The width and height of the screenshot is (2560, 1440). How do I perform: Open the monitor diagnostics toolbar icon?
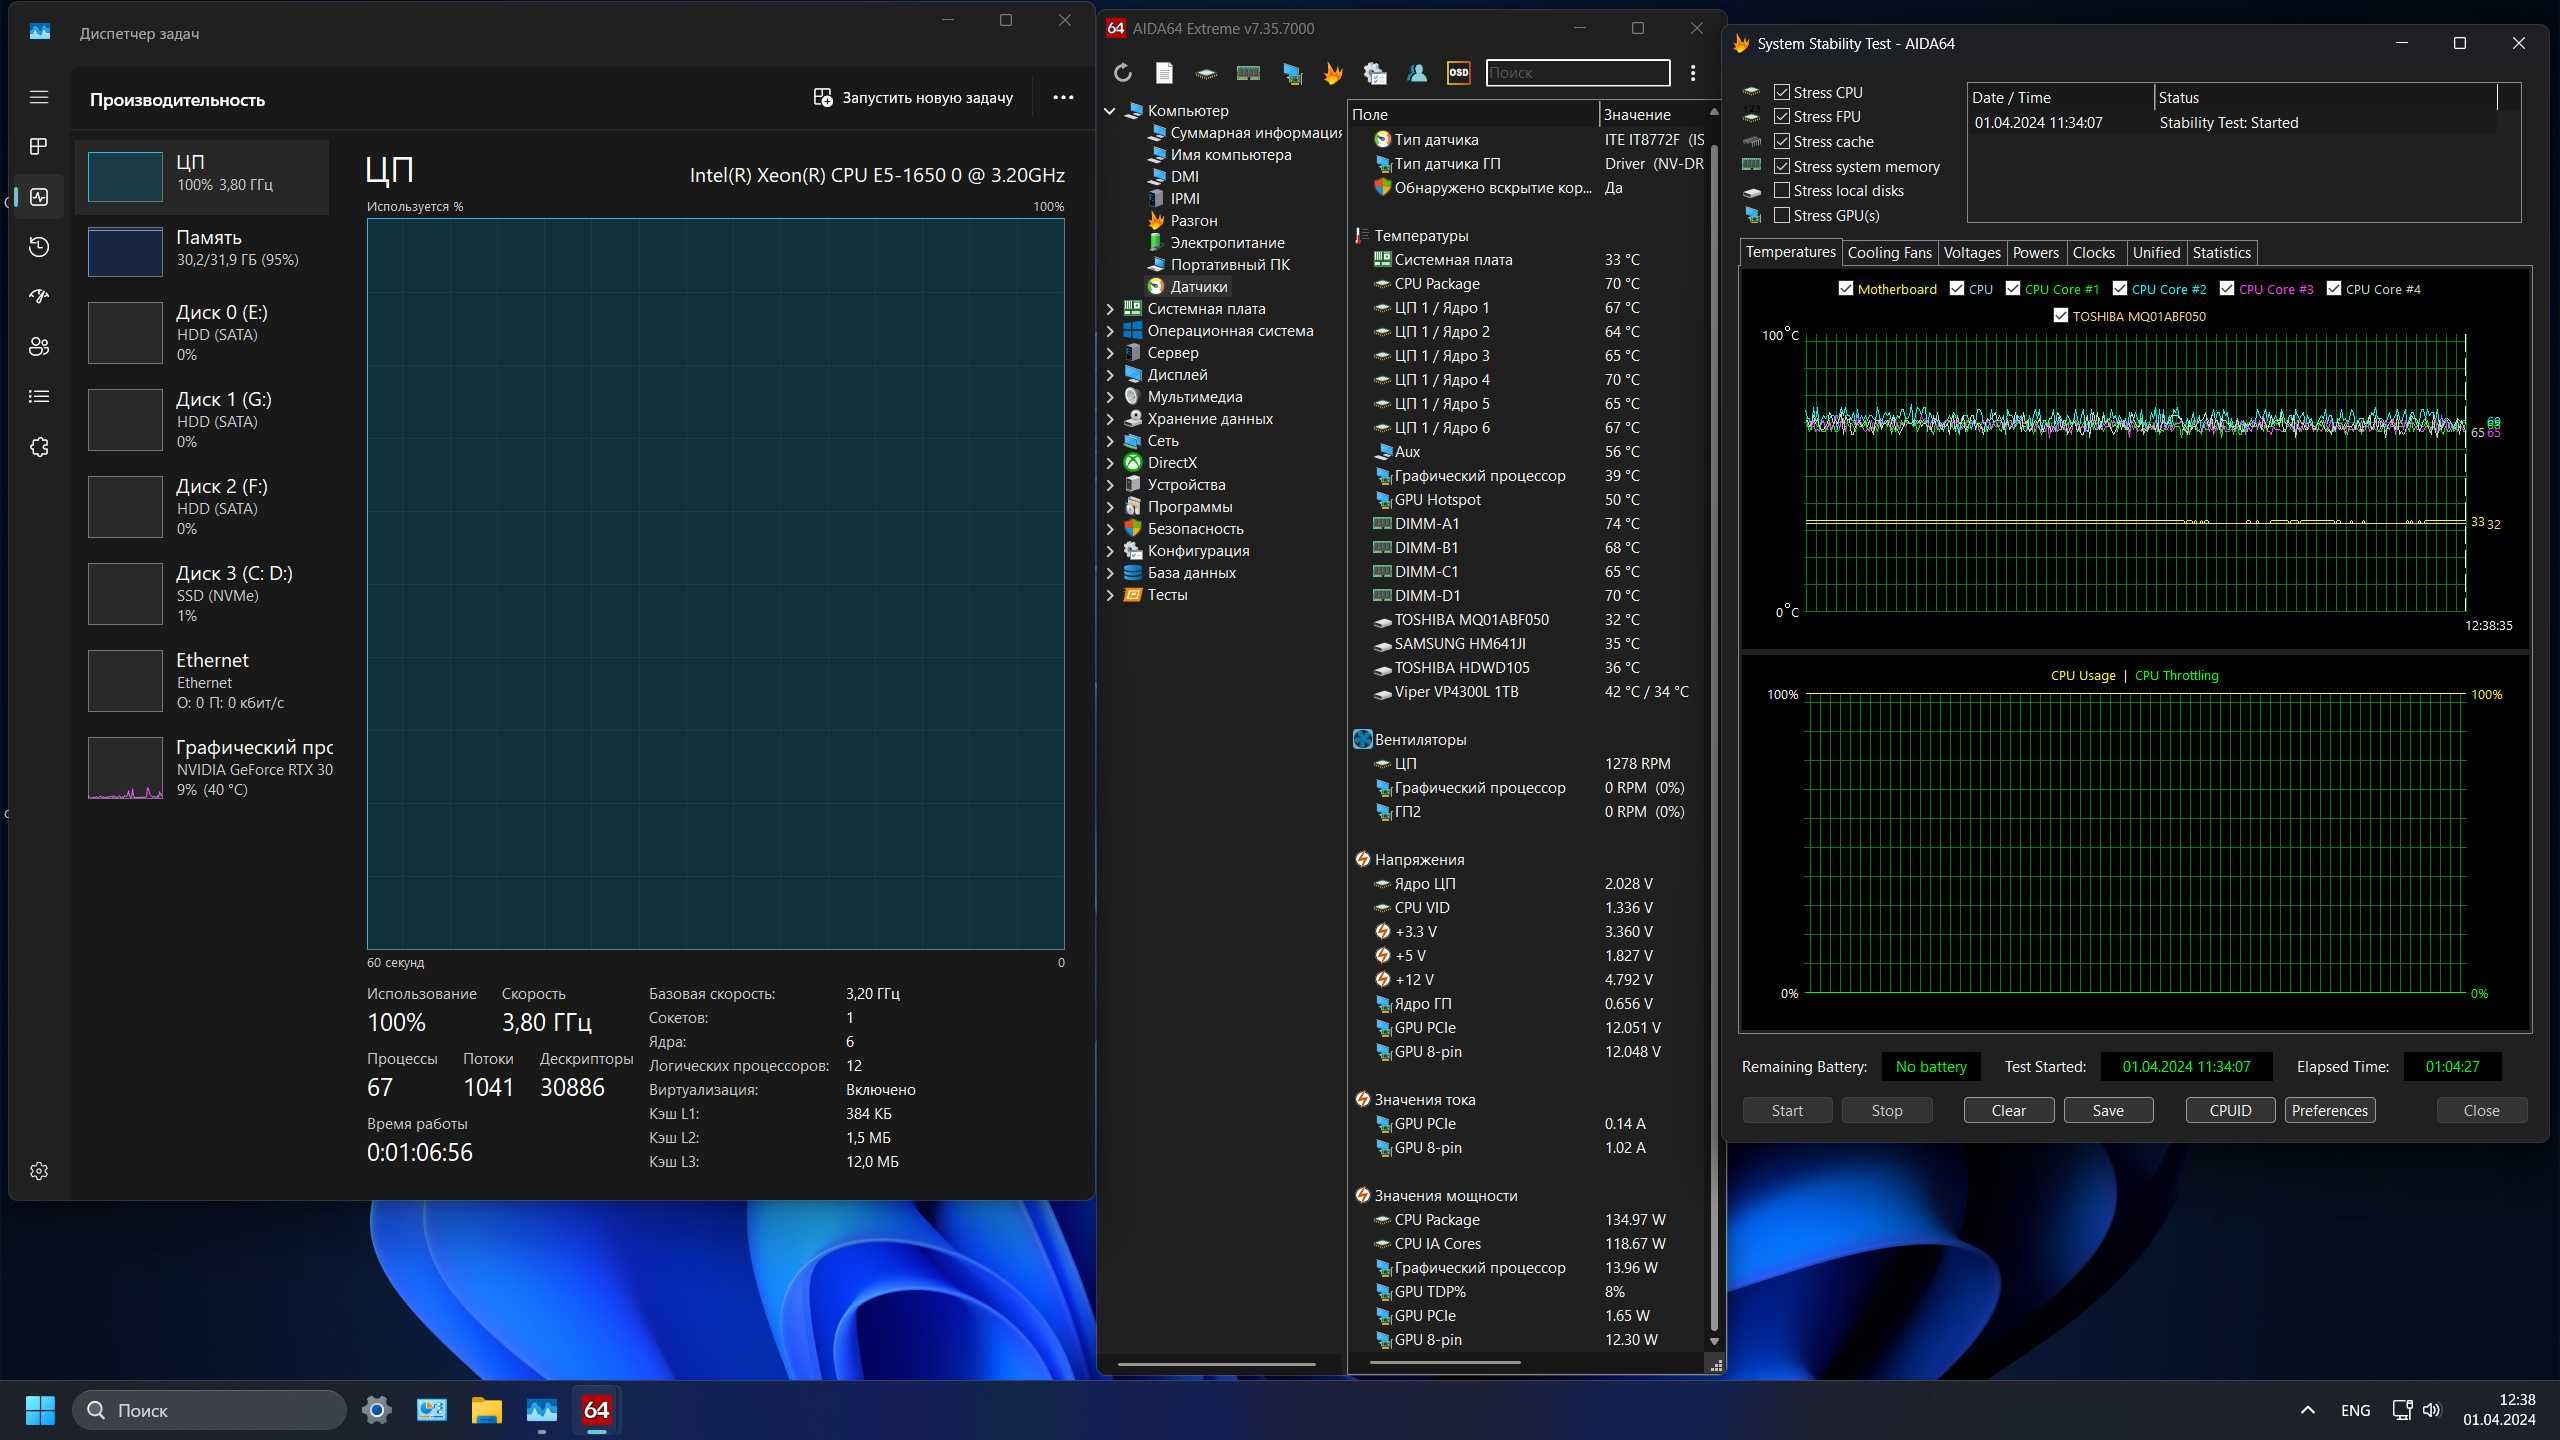click(1291, 73)
